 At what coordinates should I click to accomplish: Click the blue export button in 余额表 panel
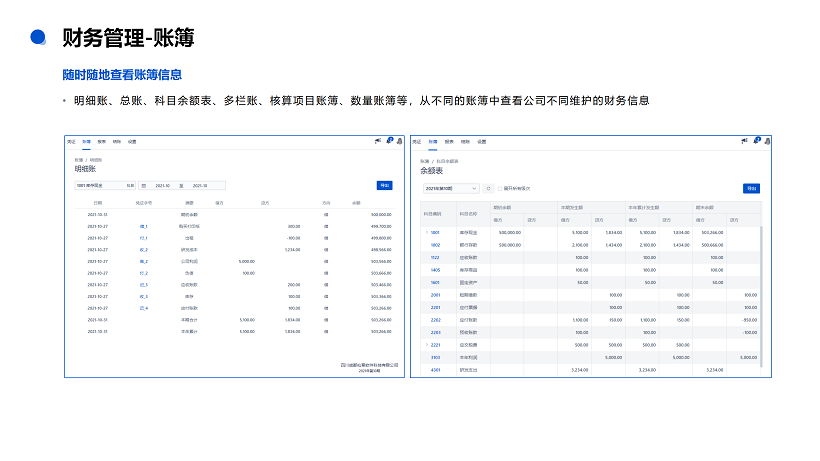coord(751,189)
